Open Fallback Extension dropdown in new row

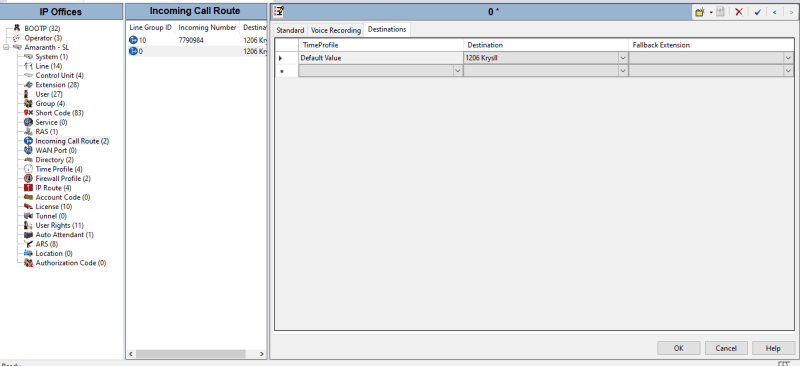click(x=788, y=71)
